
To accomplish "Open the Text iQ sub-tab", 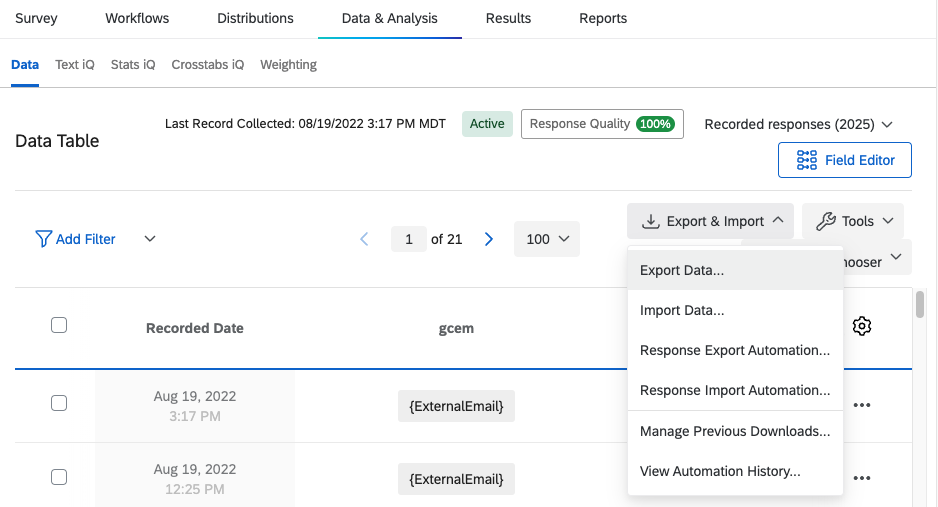I will tap(75, 65).
